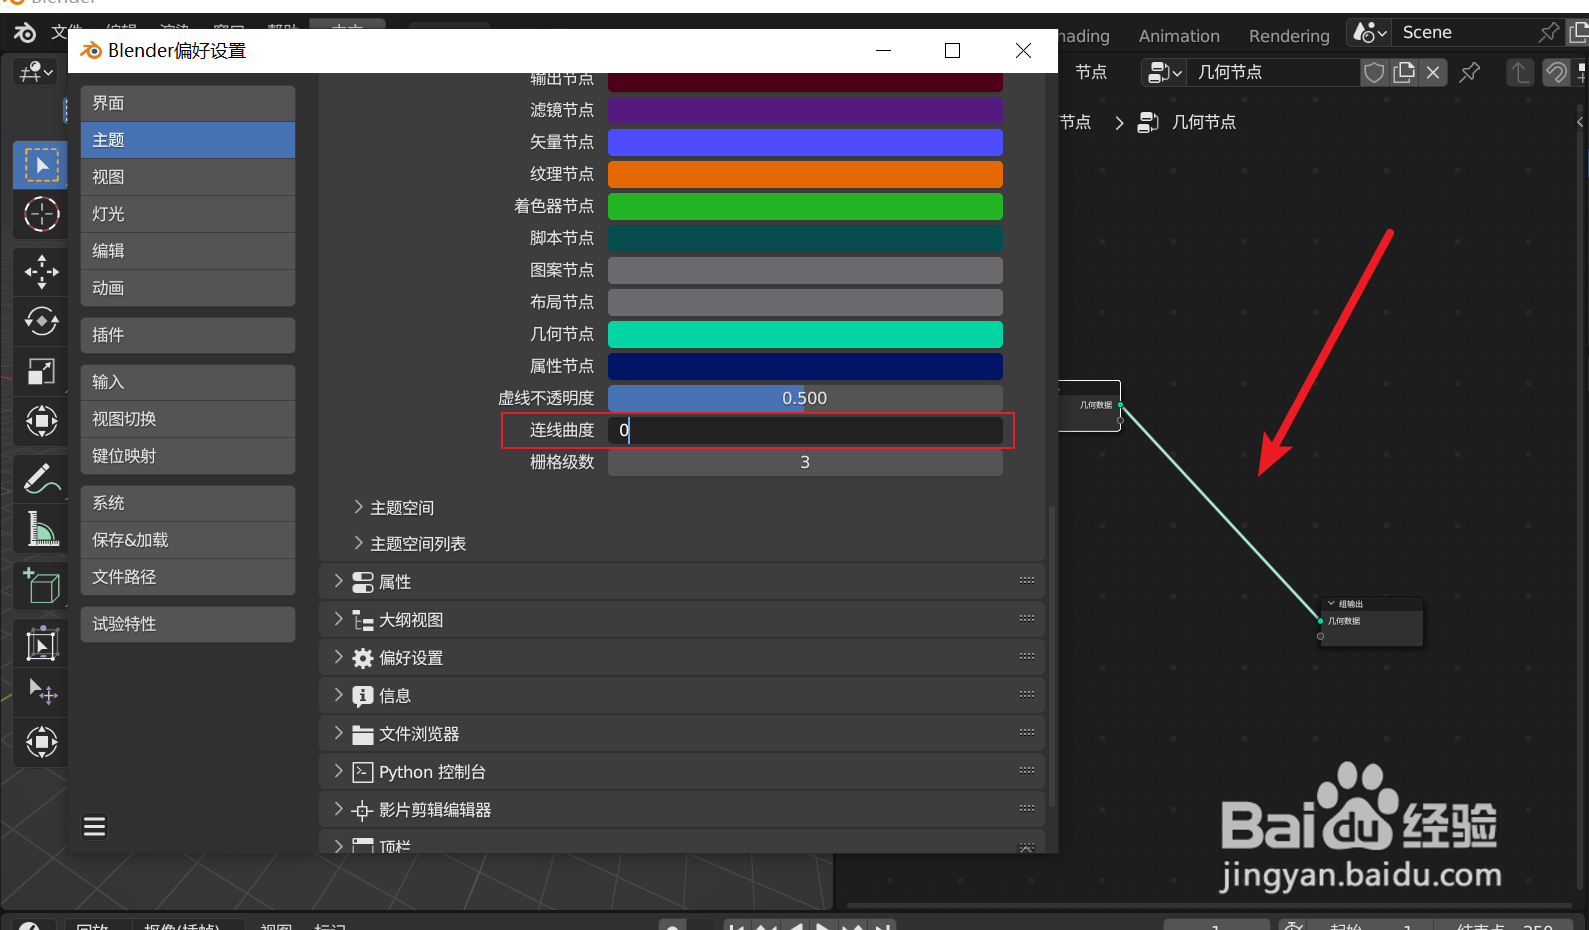Pick the 着色器节点 green color swatch
Viewport: 1589px width, 930px height.
[805, 206]
